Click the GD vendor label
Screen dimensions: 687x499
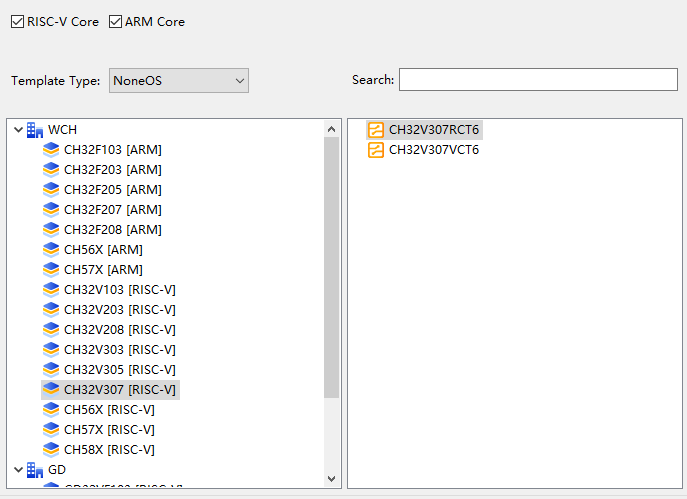(x=57, y=470)
